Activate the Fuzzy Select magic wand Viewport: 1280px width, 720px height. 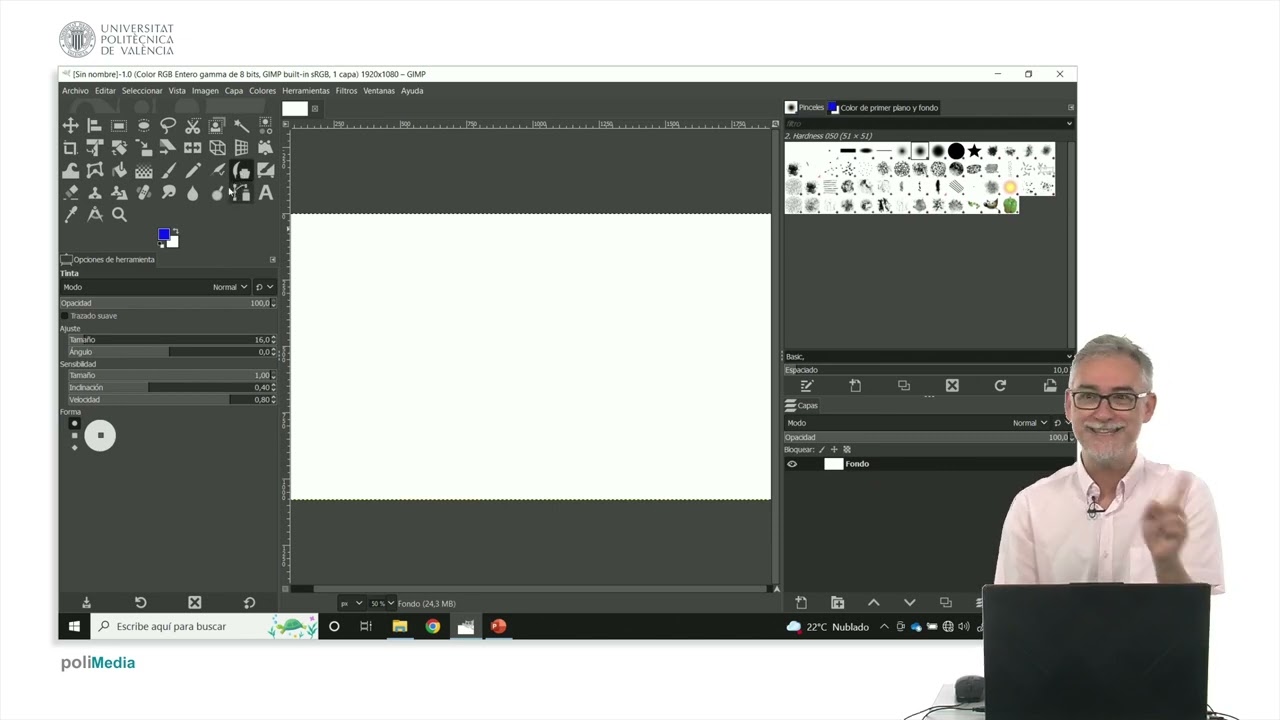242,126
